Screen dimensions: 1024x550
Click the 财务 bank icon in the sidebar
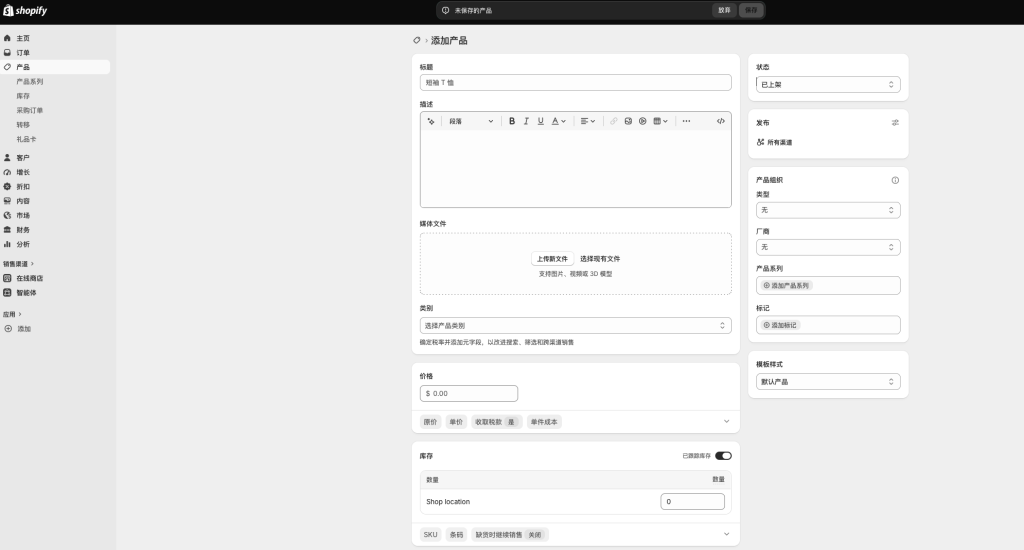coord(7,230)
